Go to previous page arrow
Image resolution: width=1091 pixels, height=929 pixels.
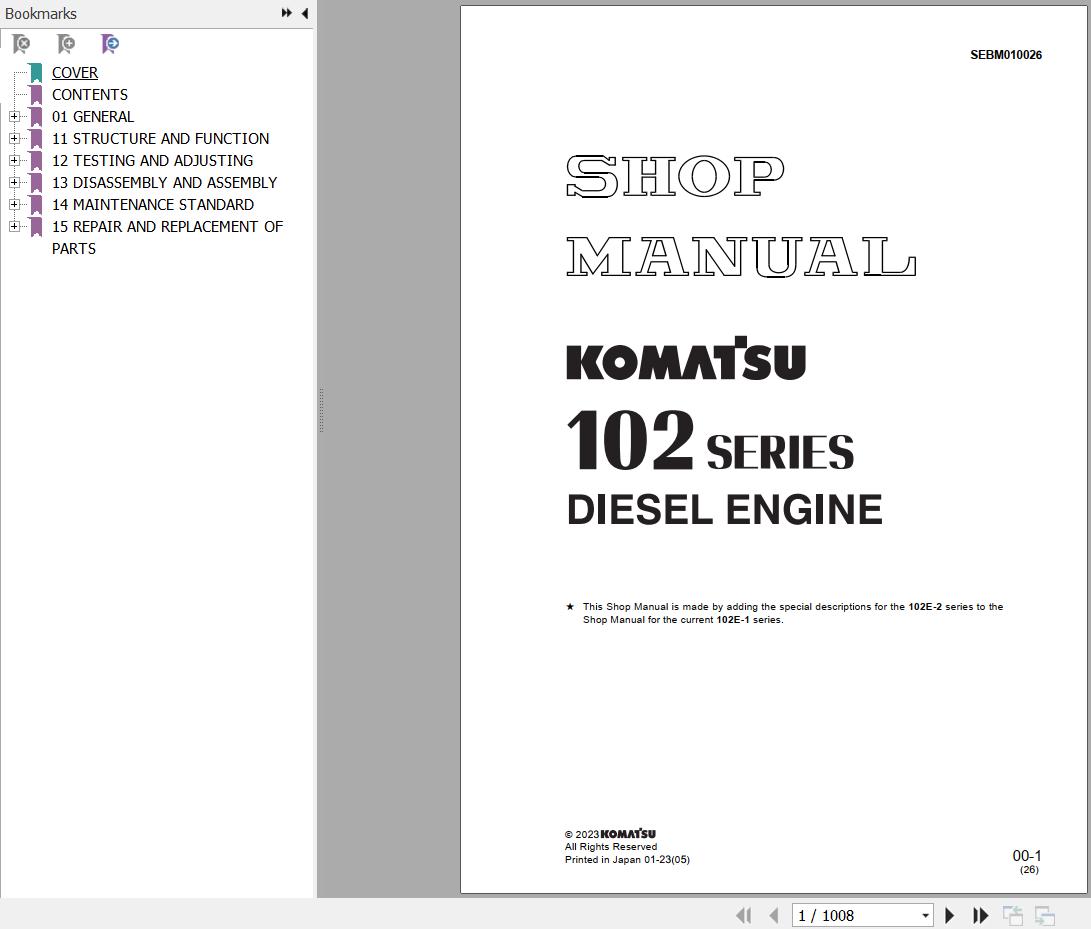(x=773, y=915)
